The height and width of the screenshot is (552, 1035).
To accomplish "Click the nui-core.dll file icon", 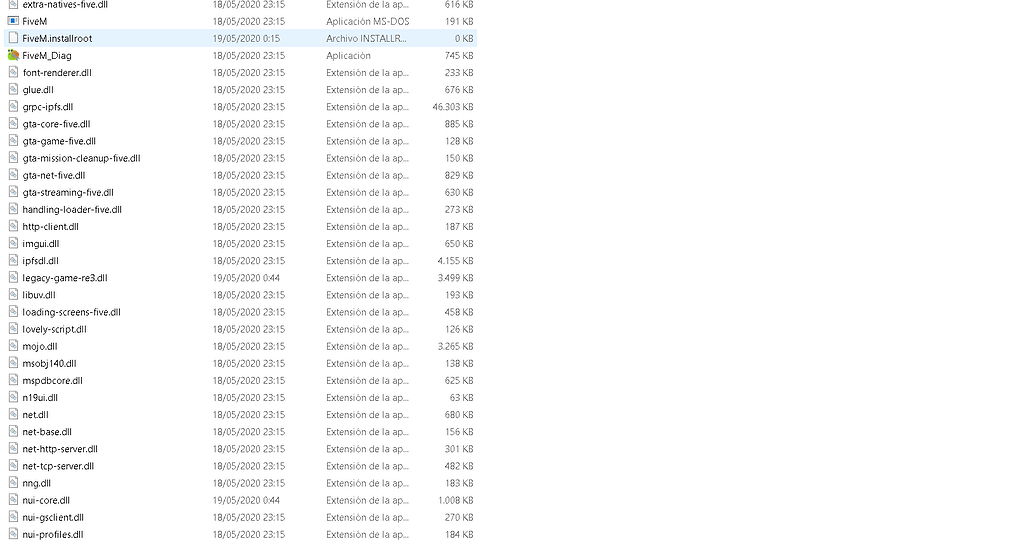I will 13,500.
